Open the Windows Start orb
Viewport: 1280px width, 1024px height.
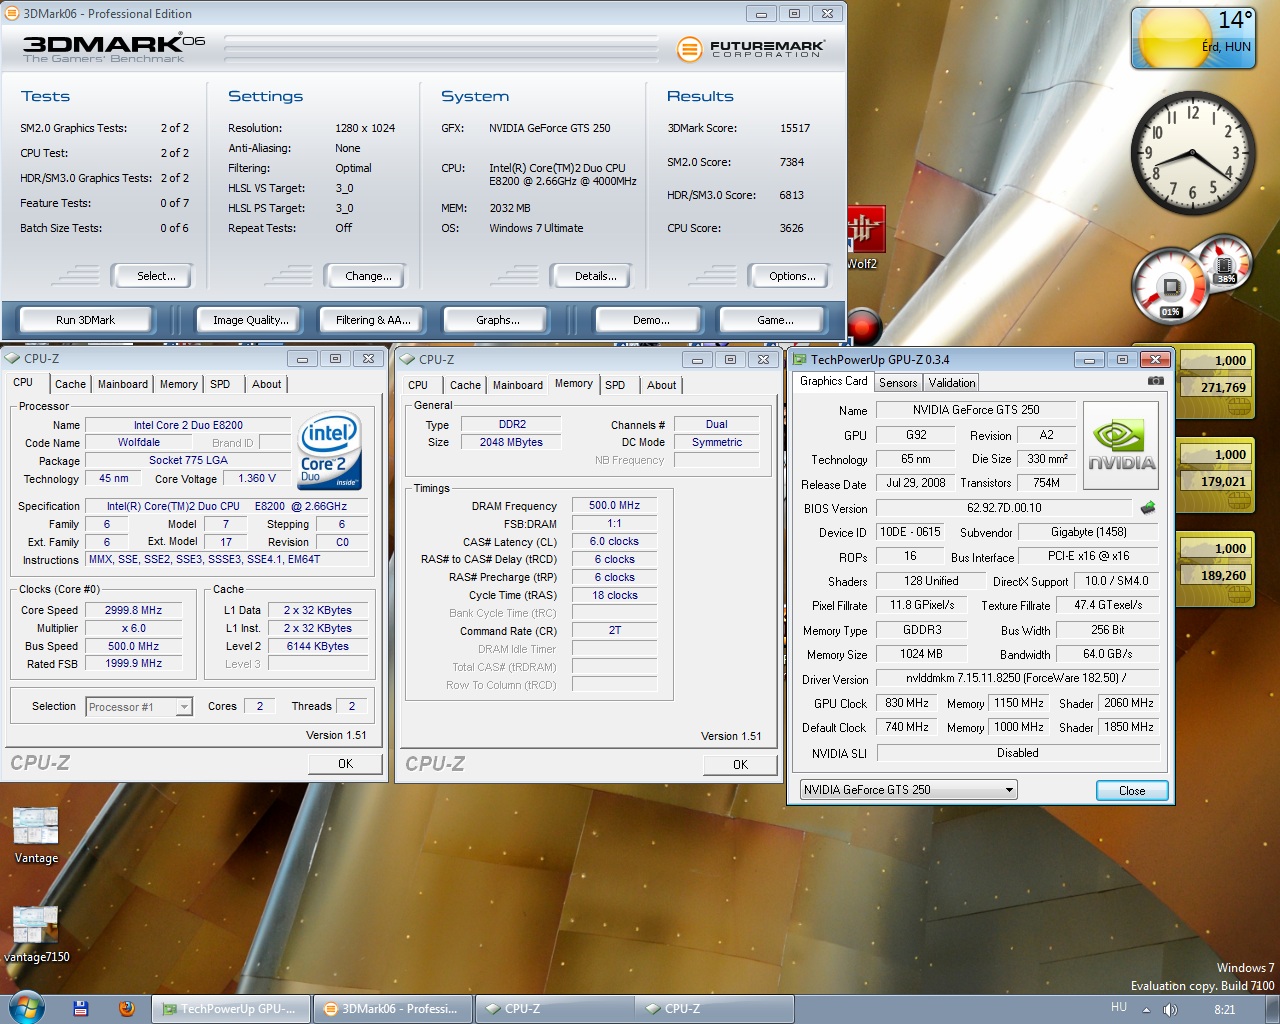[26, 1007]
